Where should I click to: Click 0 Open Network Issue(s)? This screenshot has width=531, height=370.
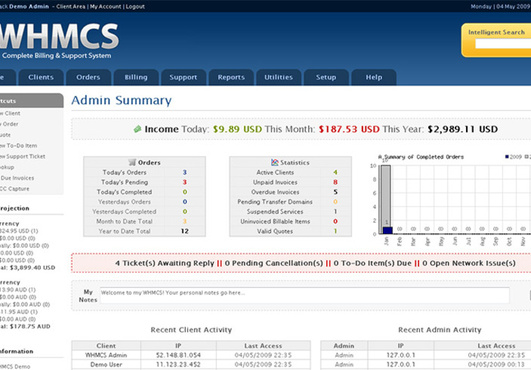(469, 263)
